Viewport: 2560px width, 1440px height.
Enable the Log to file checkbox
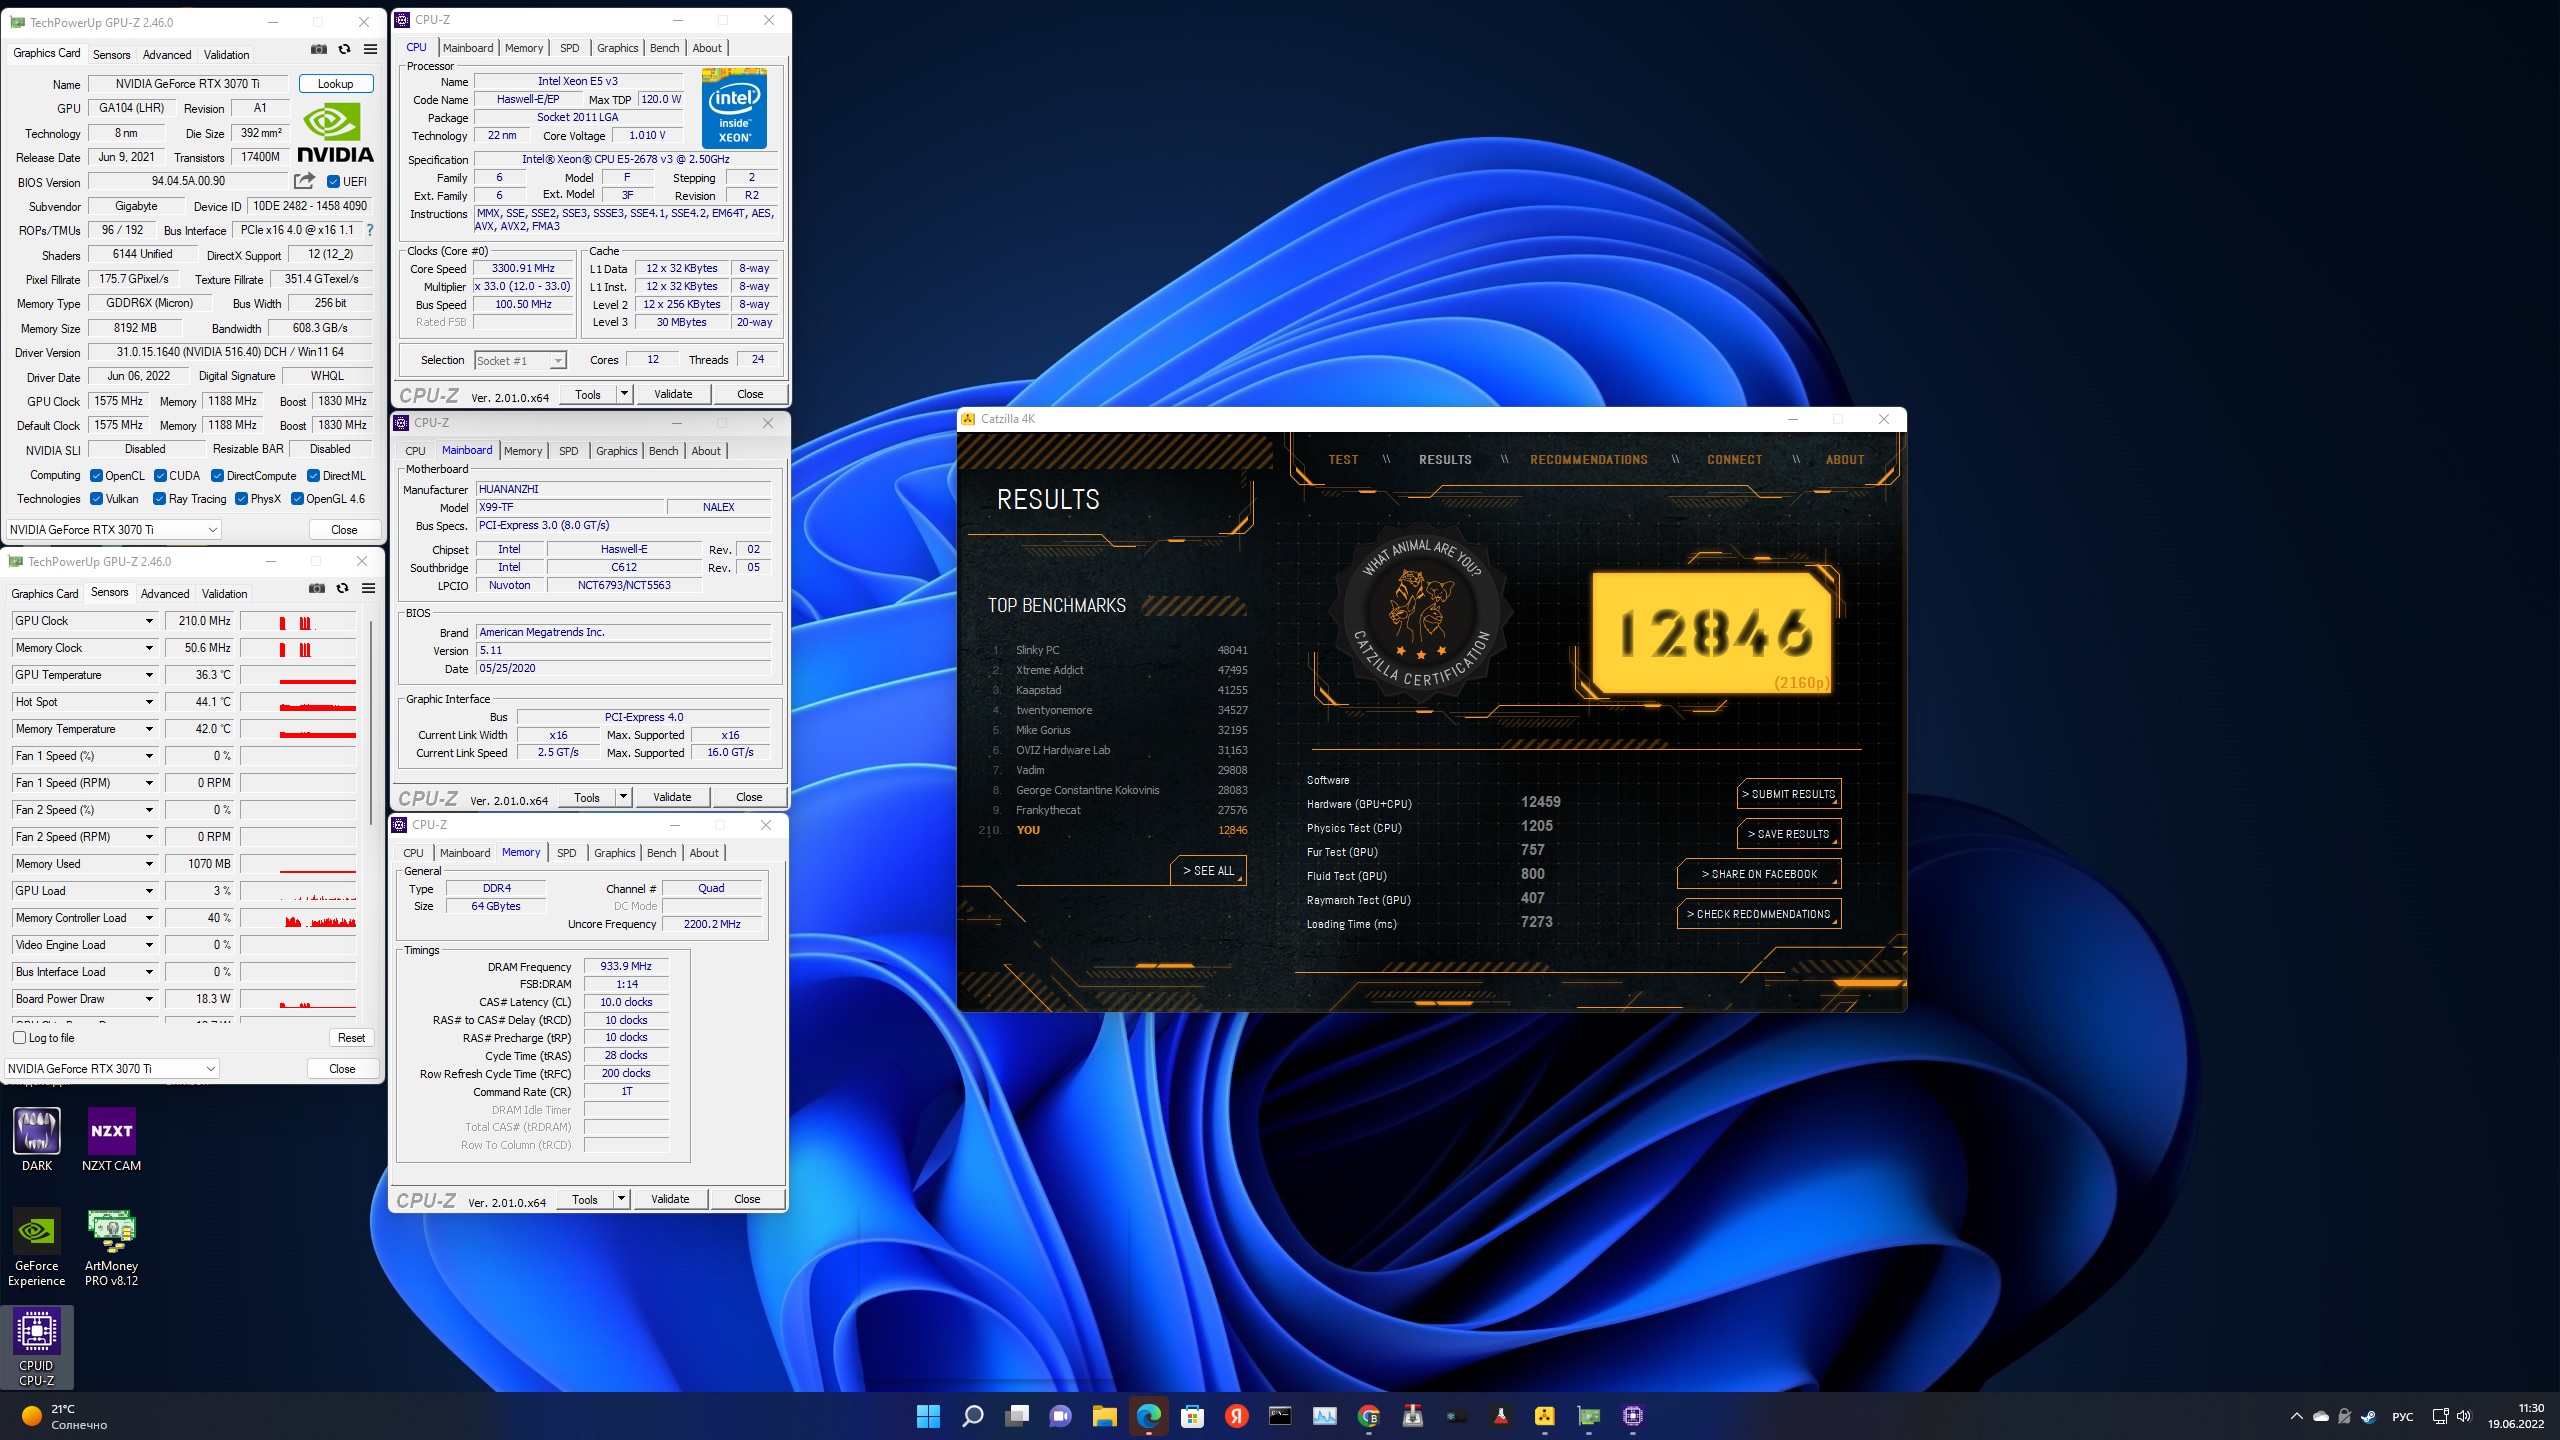[x=19, y=1038]
